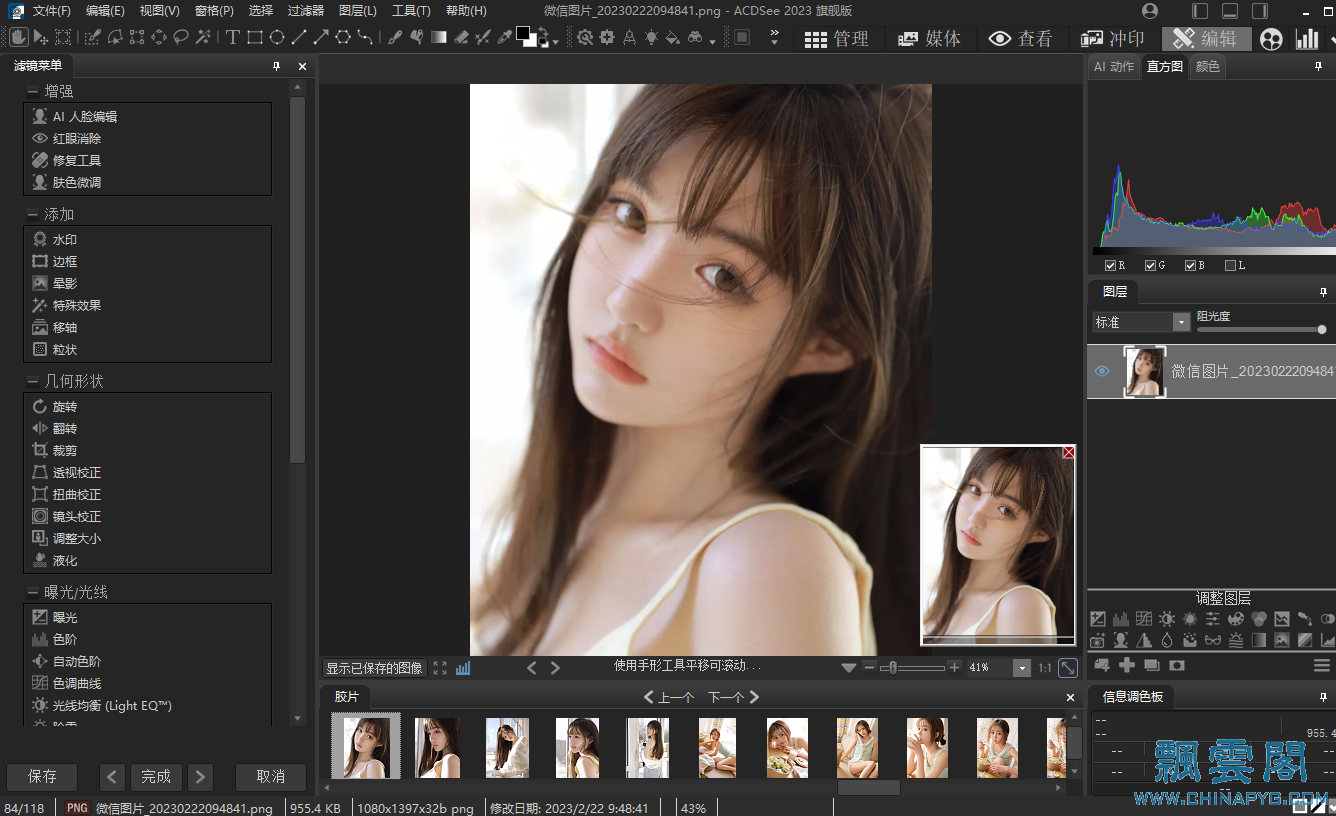1336x816 pixels.
Task: Click 显示已保存的图像 button
Action: point(375,668)
